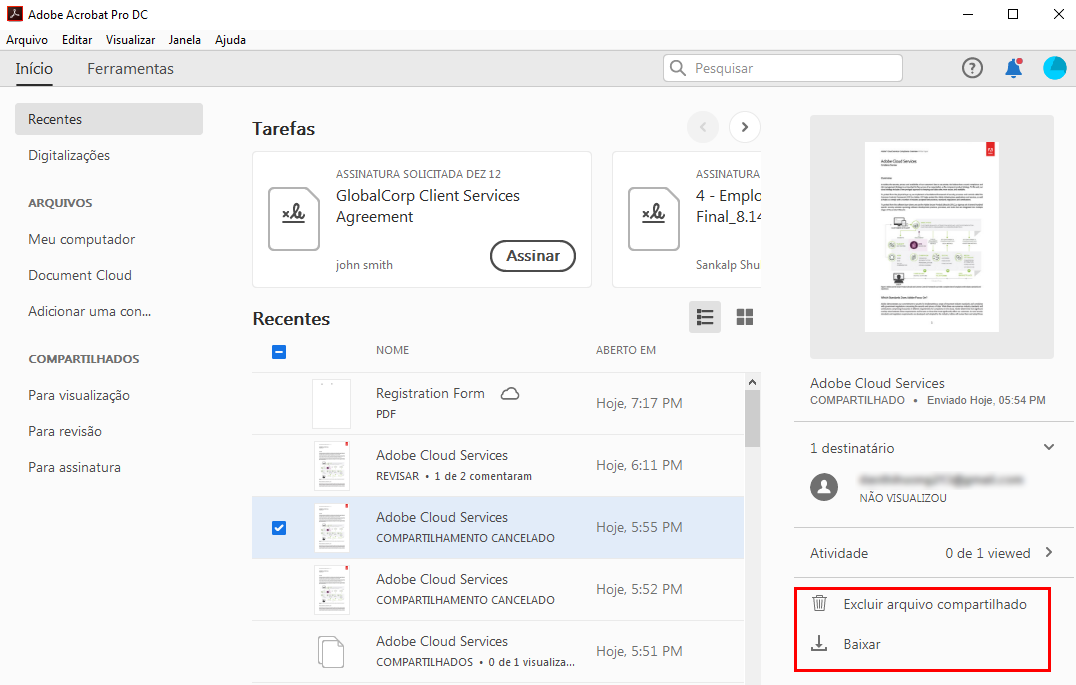Select Adobe Cloud Services COMPARTILHADOS row

498,651
